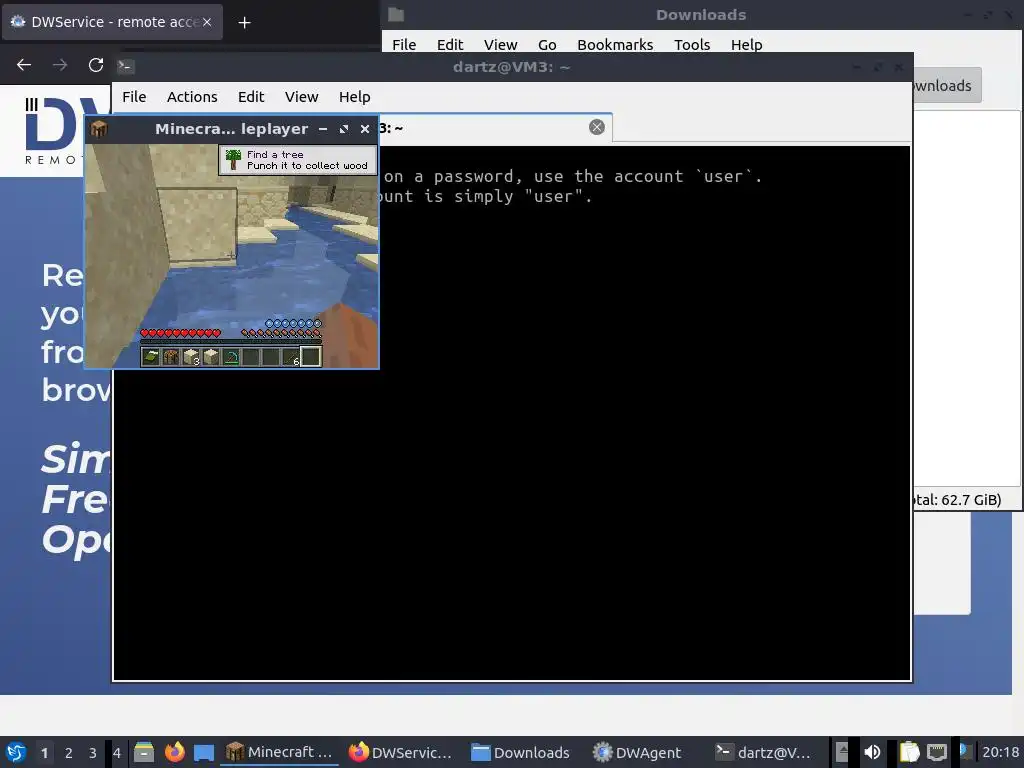Select the crafting table hotbar slot
Viewport: 1024px width, 768px height.
170,357
